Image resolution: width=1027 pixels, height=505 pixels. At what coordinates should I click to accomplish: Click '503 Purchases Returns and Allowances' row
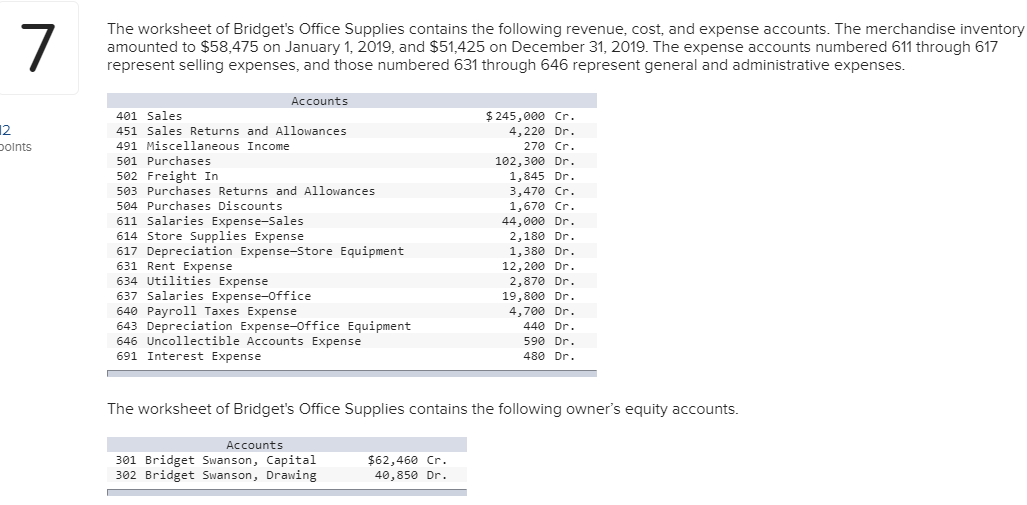pos(352,191)
